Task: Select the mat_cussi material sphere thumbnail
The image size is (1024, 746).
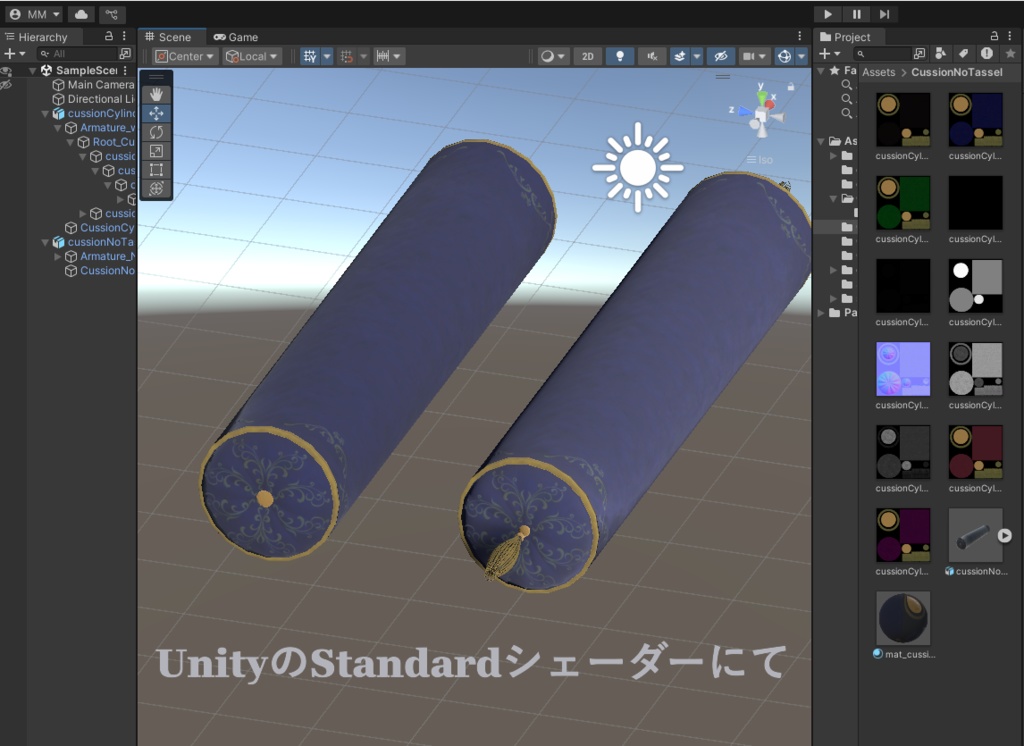Action: [x=901, y=620]
